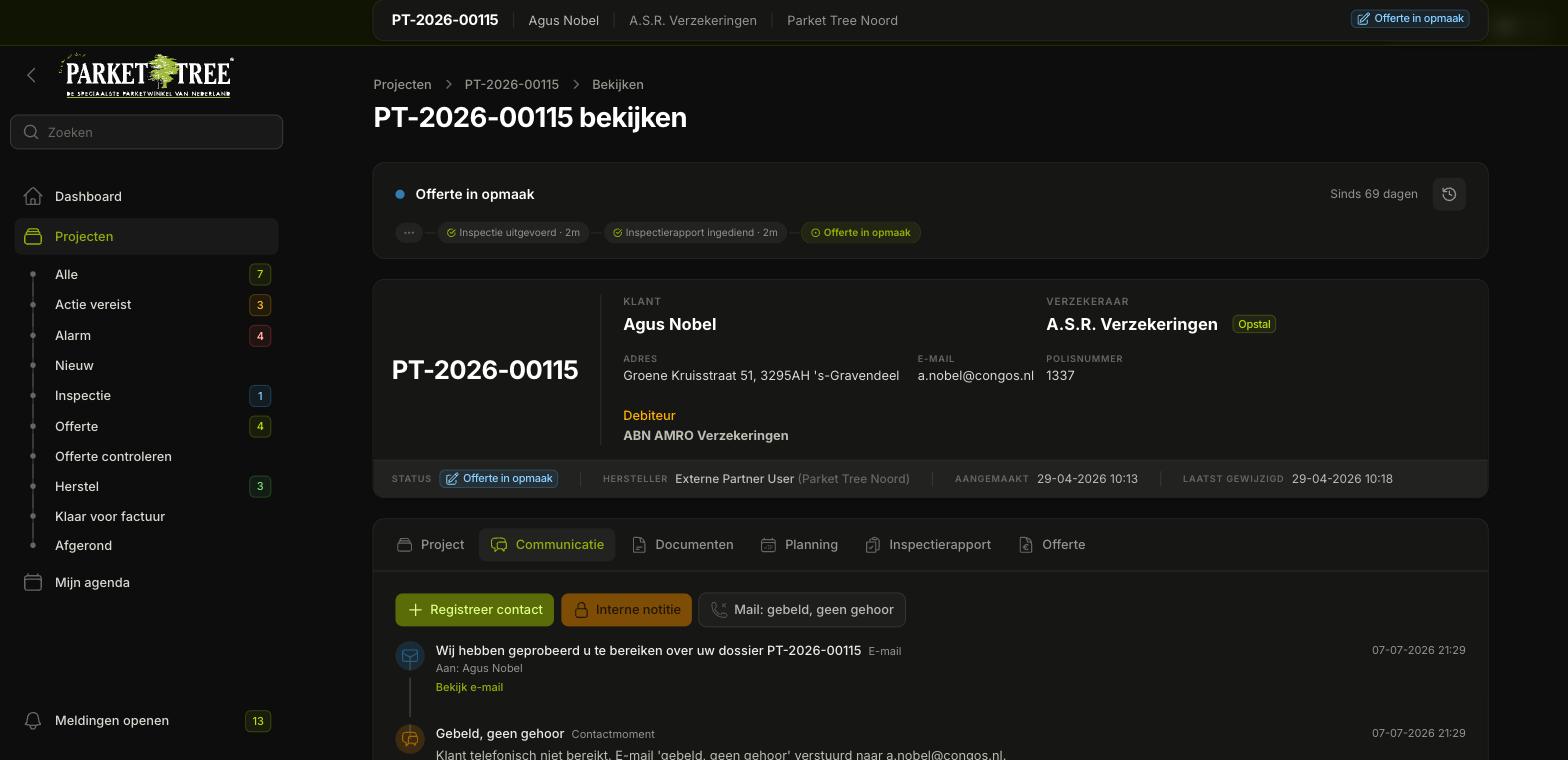The height and width of the screenshot is (760, 1568).
Task: Click the Projecten folder icon
Action: coord(33,236)
